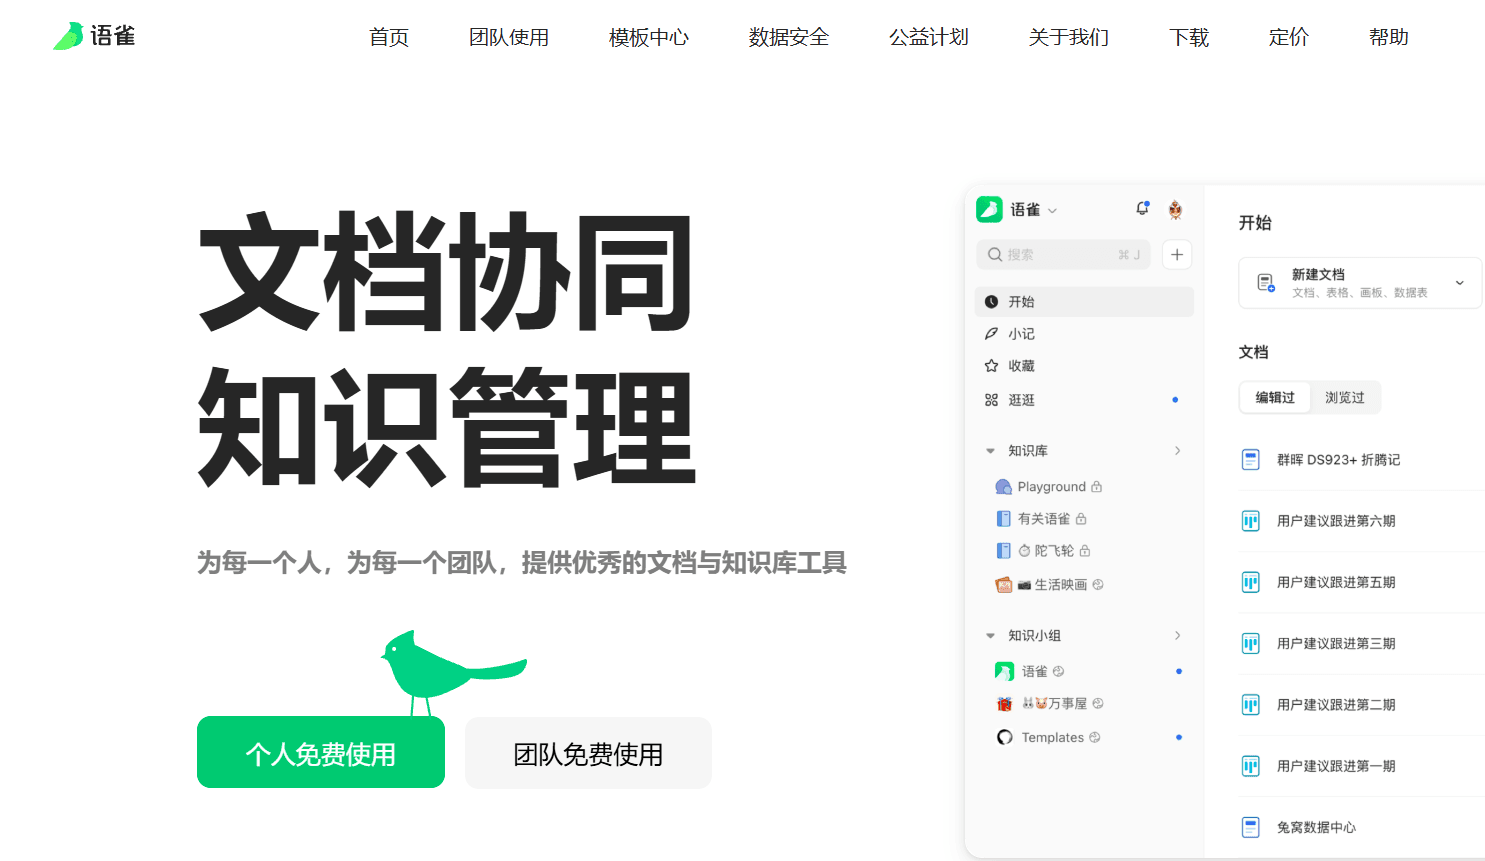This screenshot has height=861, width=1485.
Task: Click the feather icon next to 小记
Action: (x=991, y=334)
